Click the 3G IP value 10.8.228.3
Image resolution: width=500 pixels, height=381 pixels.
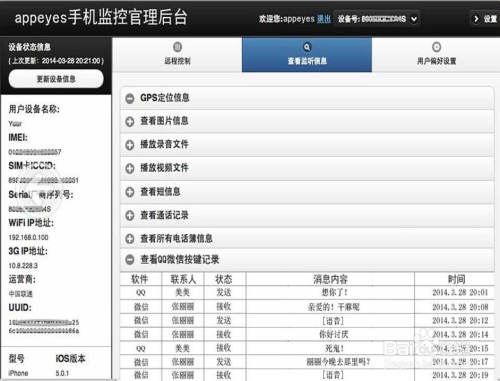point(23,266)
